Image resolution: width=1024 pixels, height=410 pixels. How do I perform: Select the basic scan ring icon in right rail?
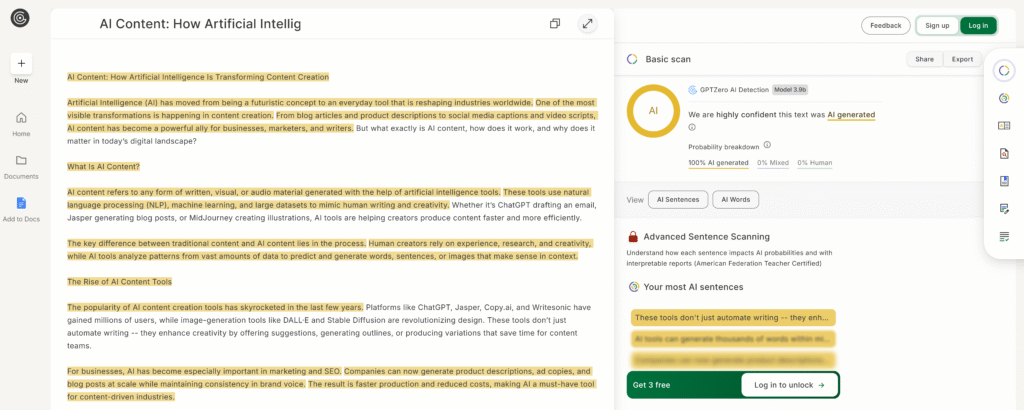[x=1004, y=71]
